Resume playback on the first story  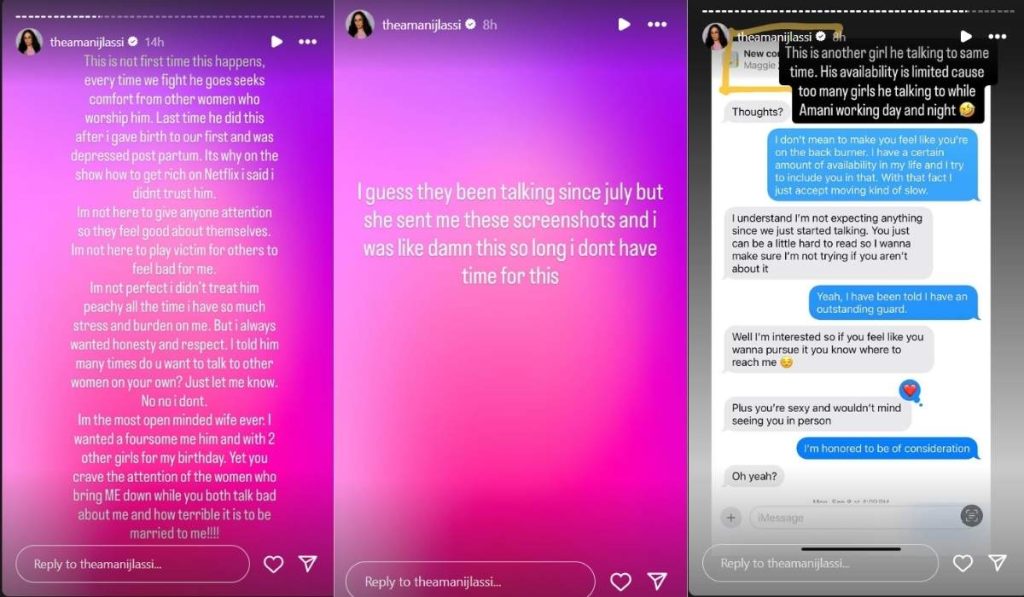277,42
